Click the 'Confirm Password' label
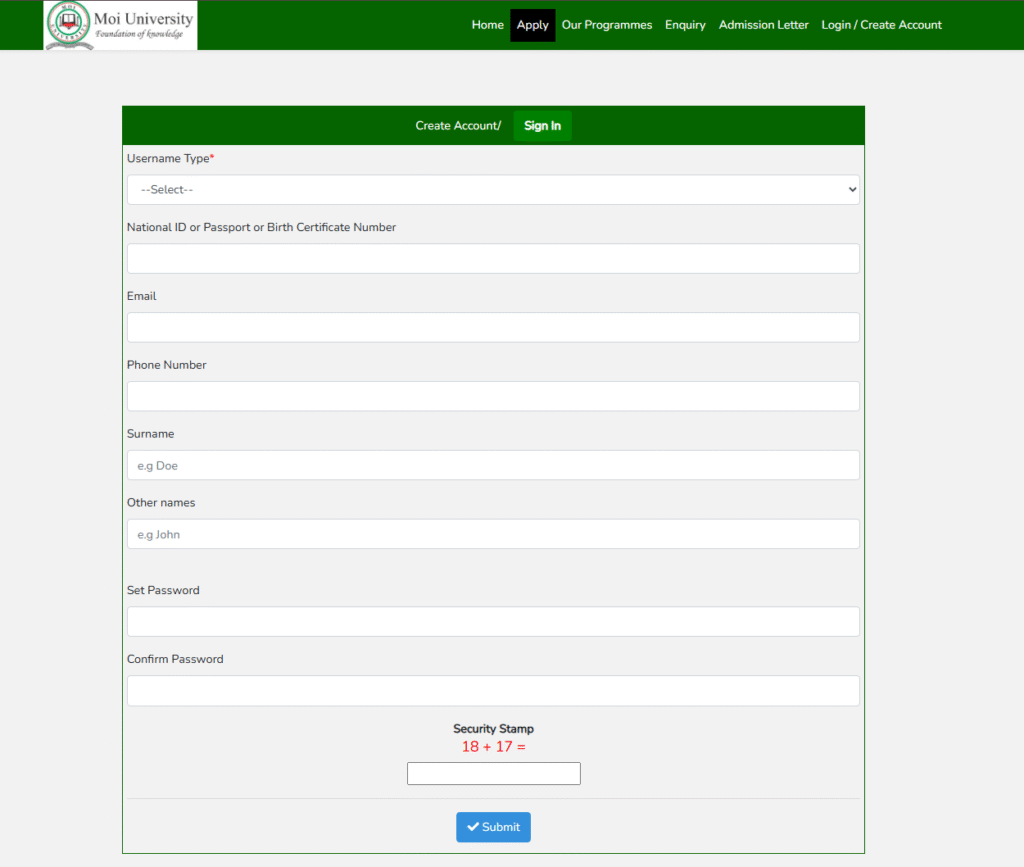Image resolution: width=1024 pixels, height=867 pixels. [175, 659]
